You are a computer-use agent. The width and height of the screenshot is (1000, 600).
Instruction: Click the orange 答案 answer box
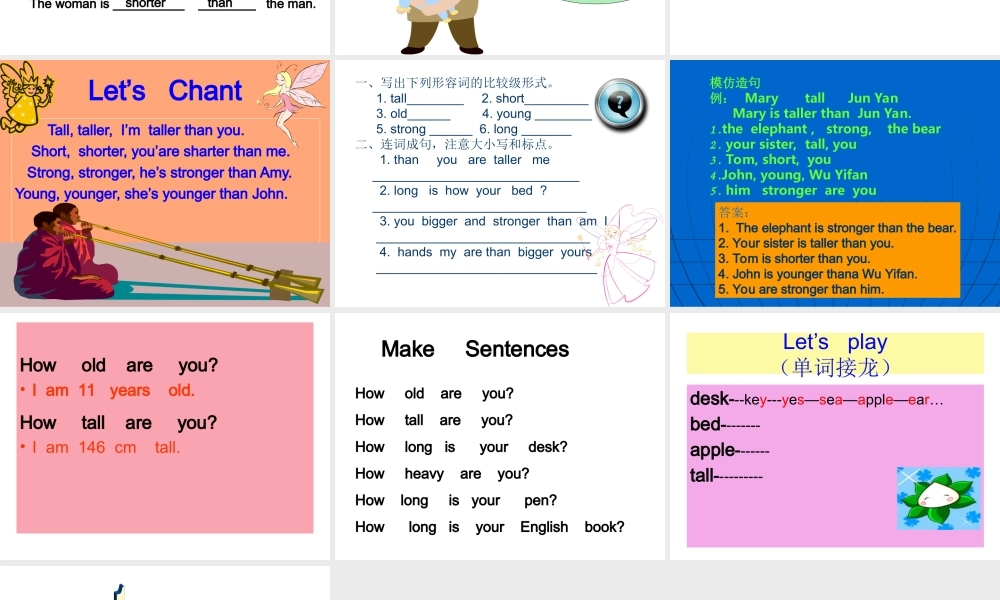pos(837,250)
